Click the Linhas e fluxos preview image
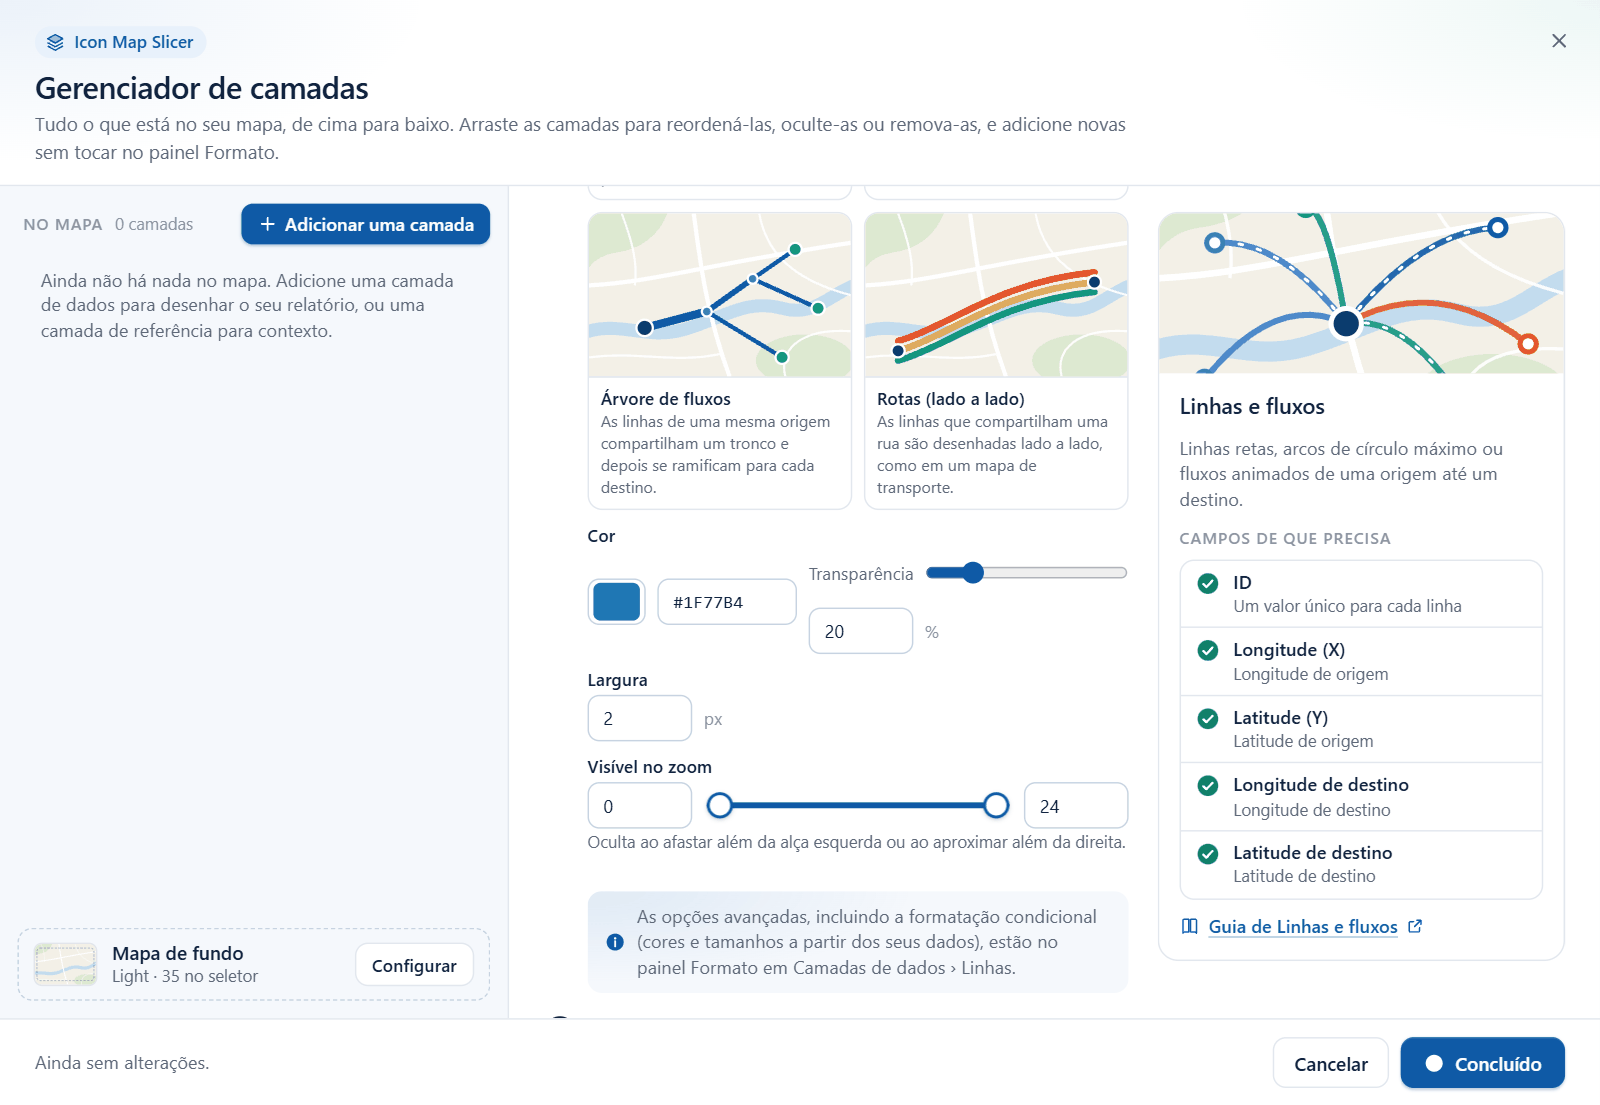Screen dimensions: 1600x1105 [1361, 293]
